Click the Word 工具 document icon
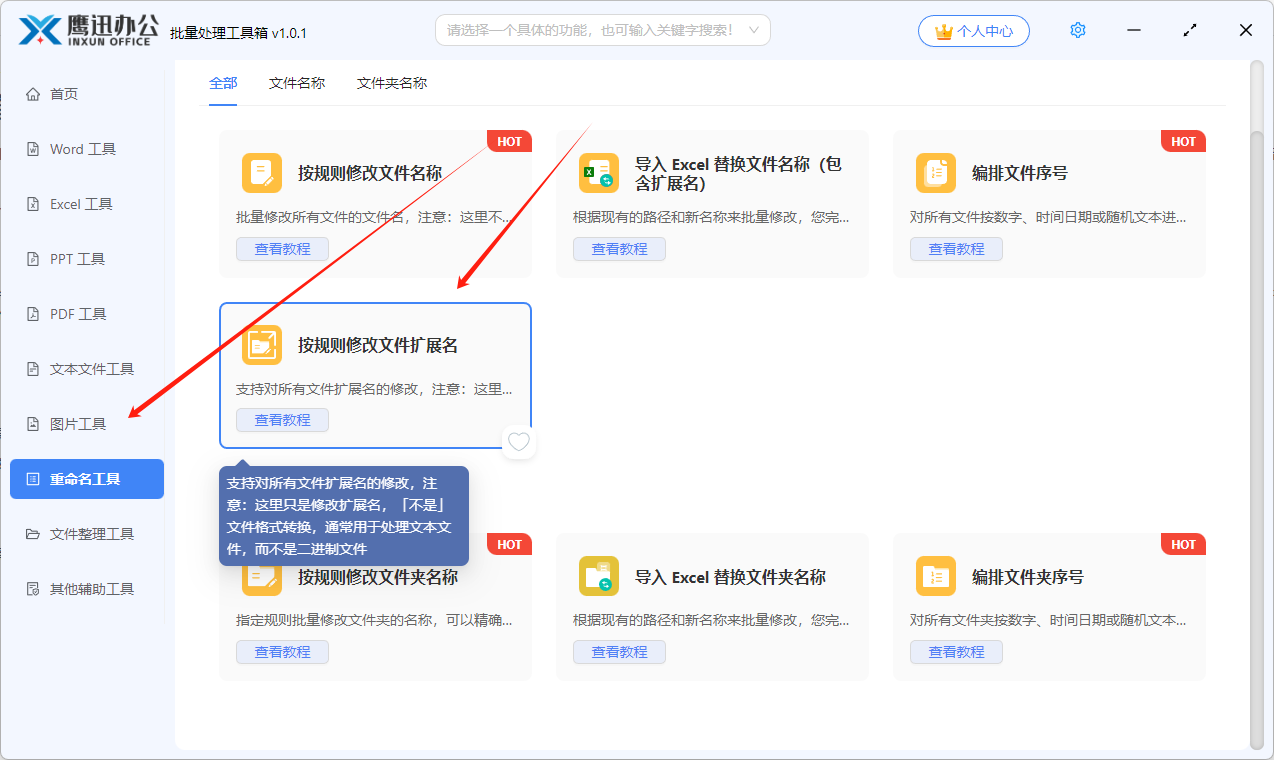Screen dimensions: 1274x760 point(33,149)
